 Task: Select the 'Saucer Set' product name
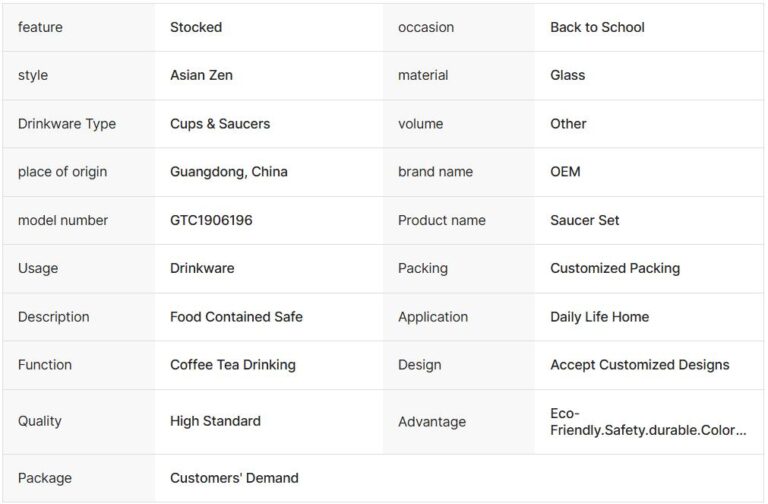tap(585, 220)
